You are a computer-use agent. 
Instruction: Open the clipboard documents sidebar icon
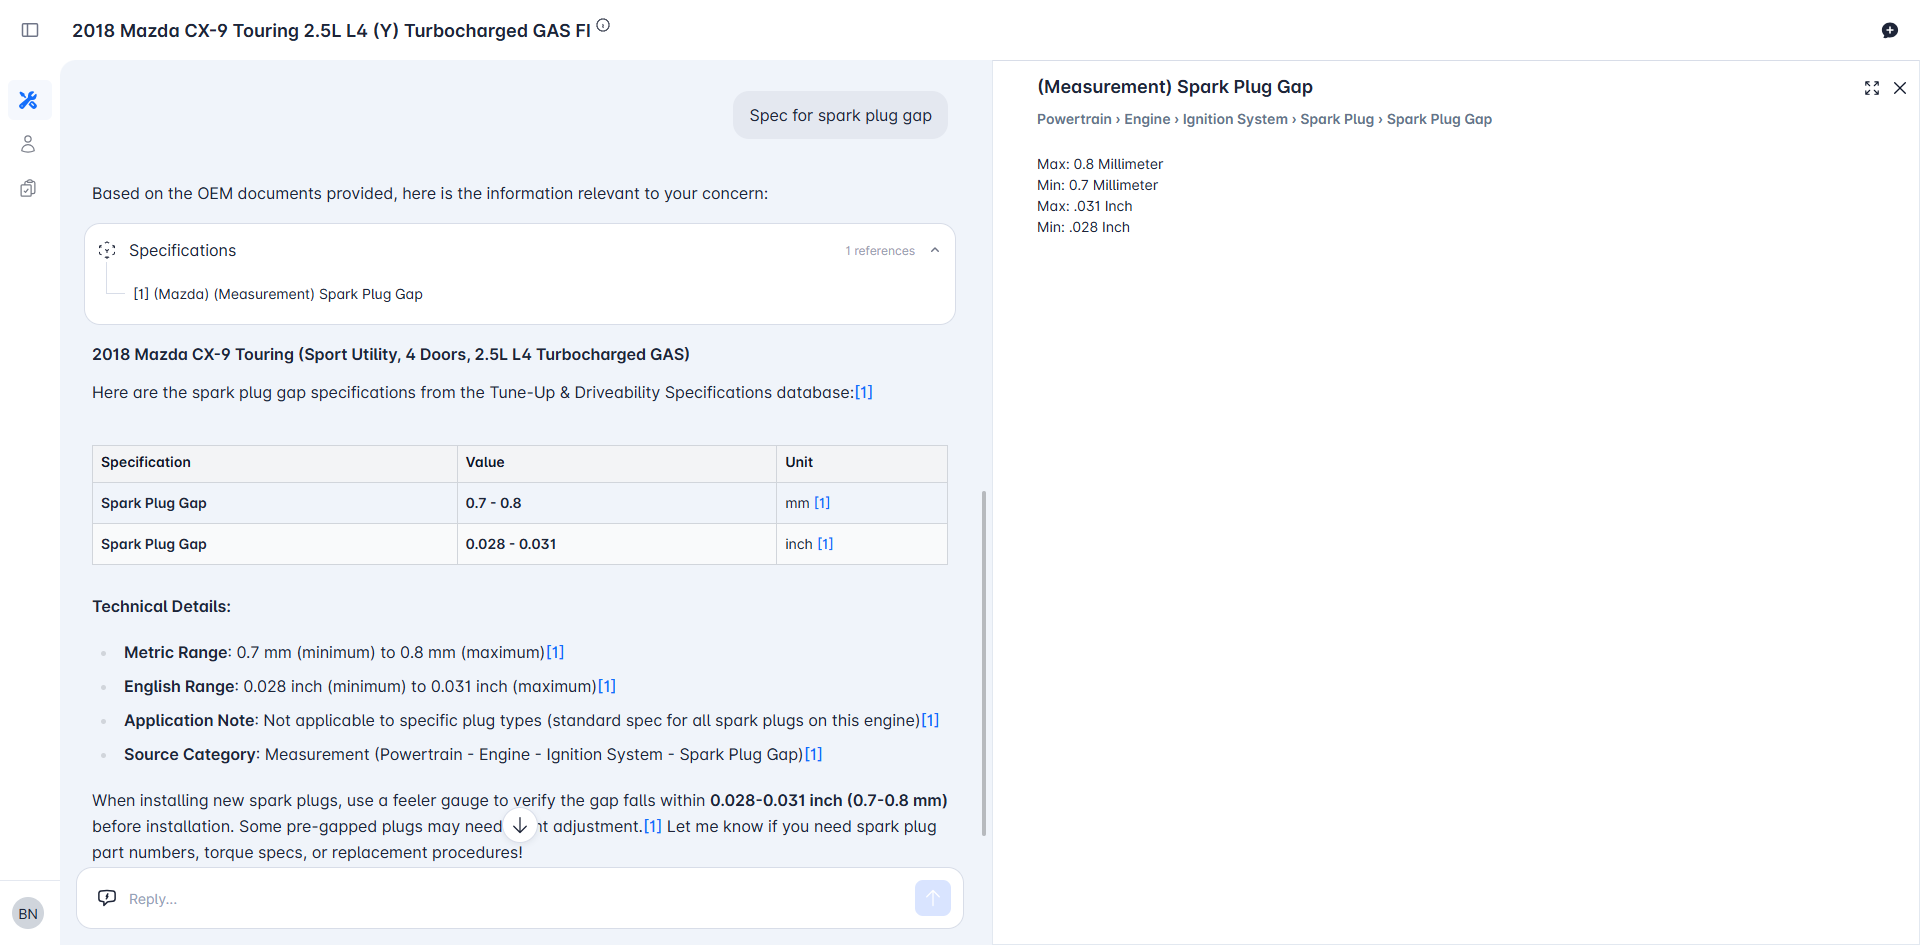click(x=28, y=188)
